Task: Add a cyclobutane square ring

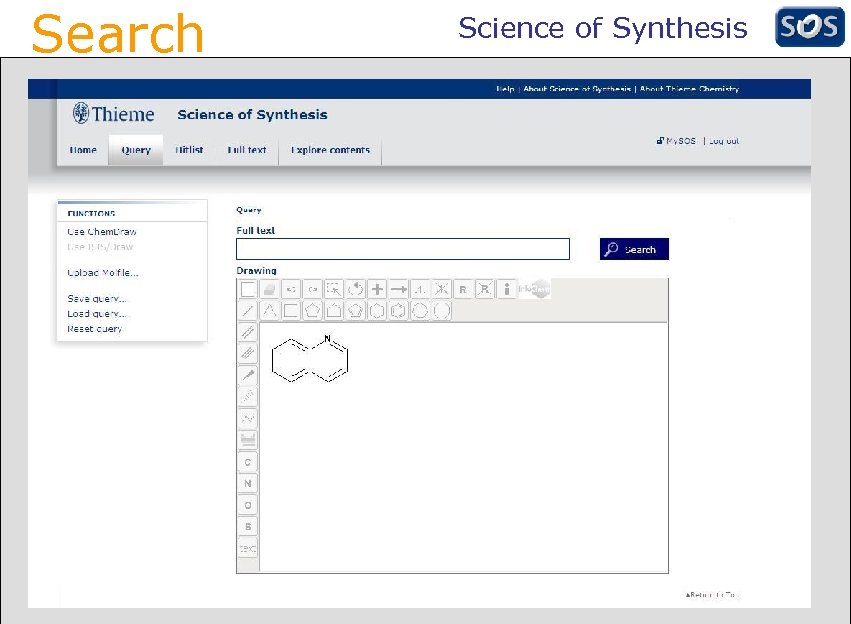Action: 291,311
